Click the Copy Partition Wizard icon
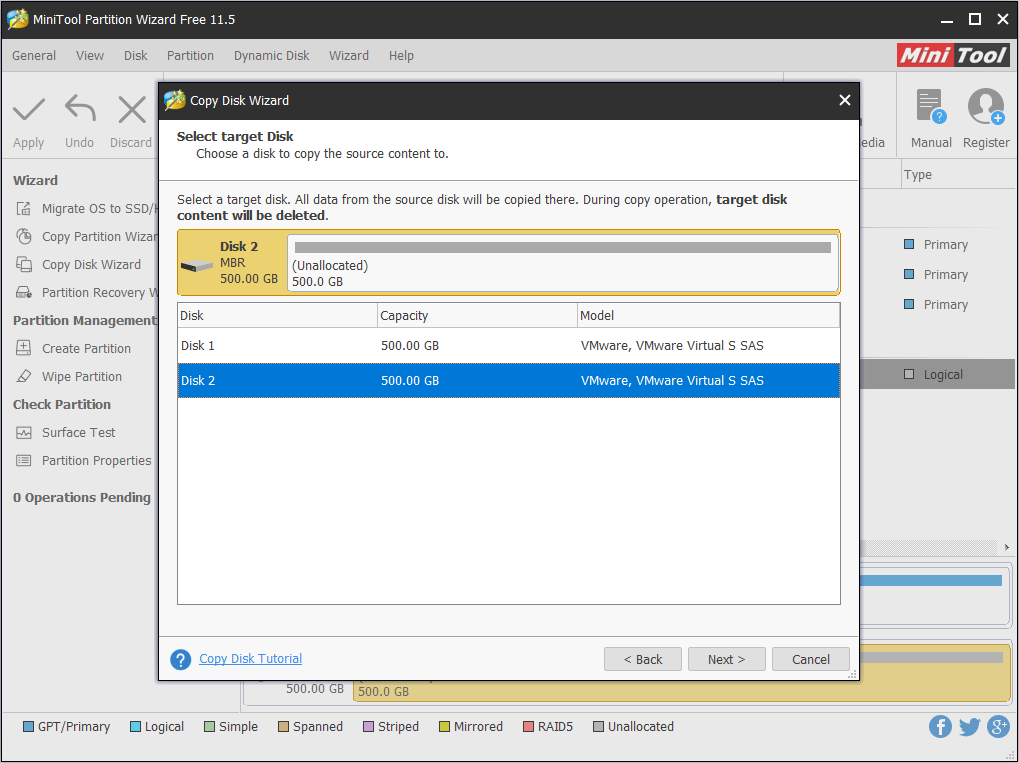 pyautogui.click(x=23, y=237)
